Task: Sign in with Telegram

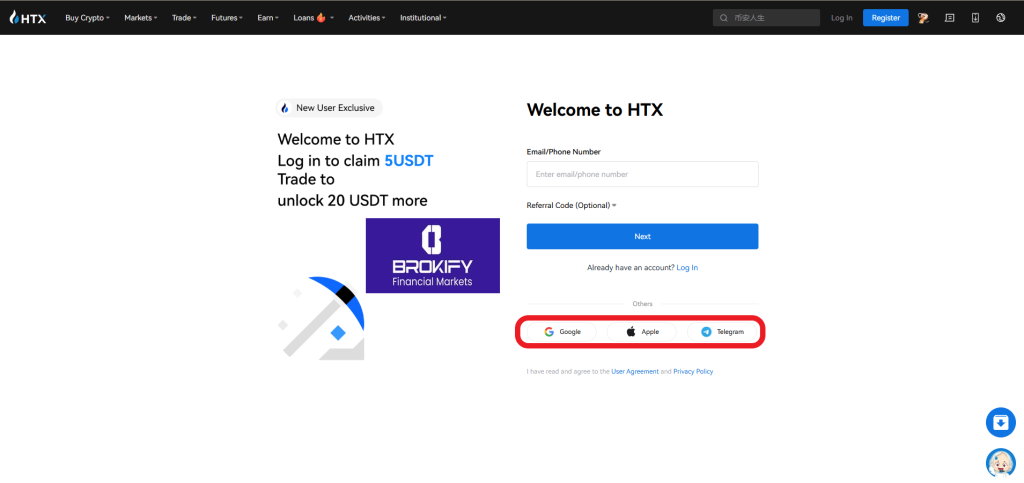Action: (x=722, y=331)
